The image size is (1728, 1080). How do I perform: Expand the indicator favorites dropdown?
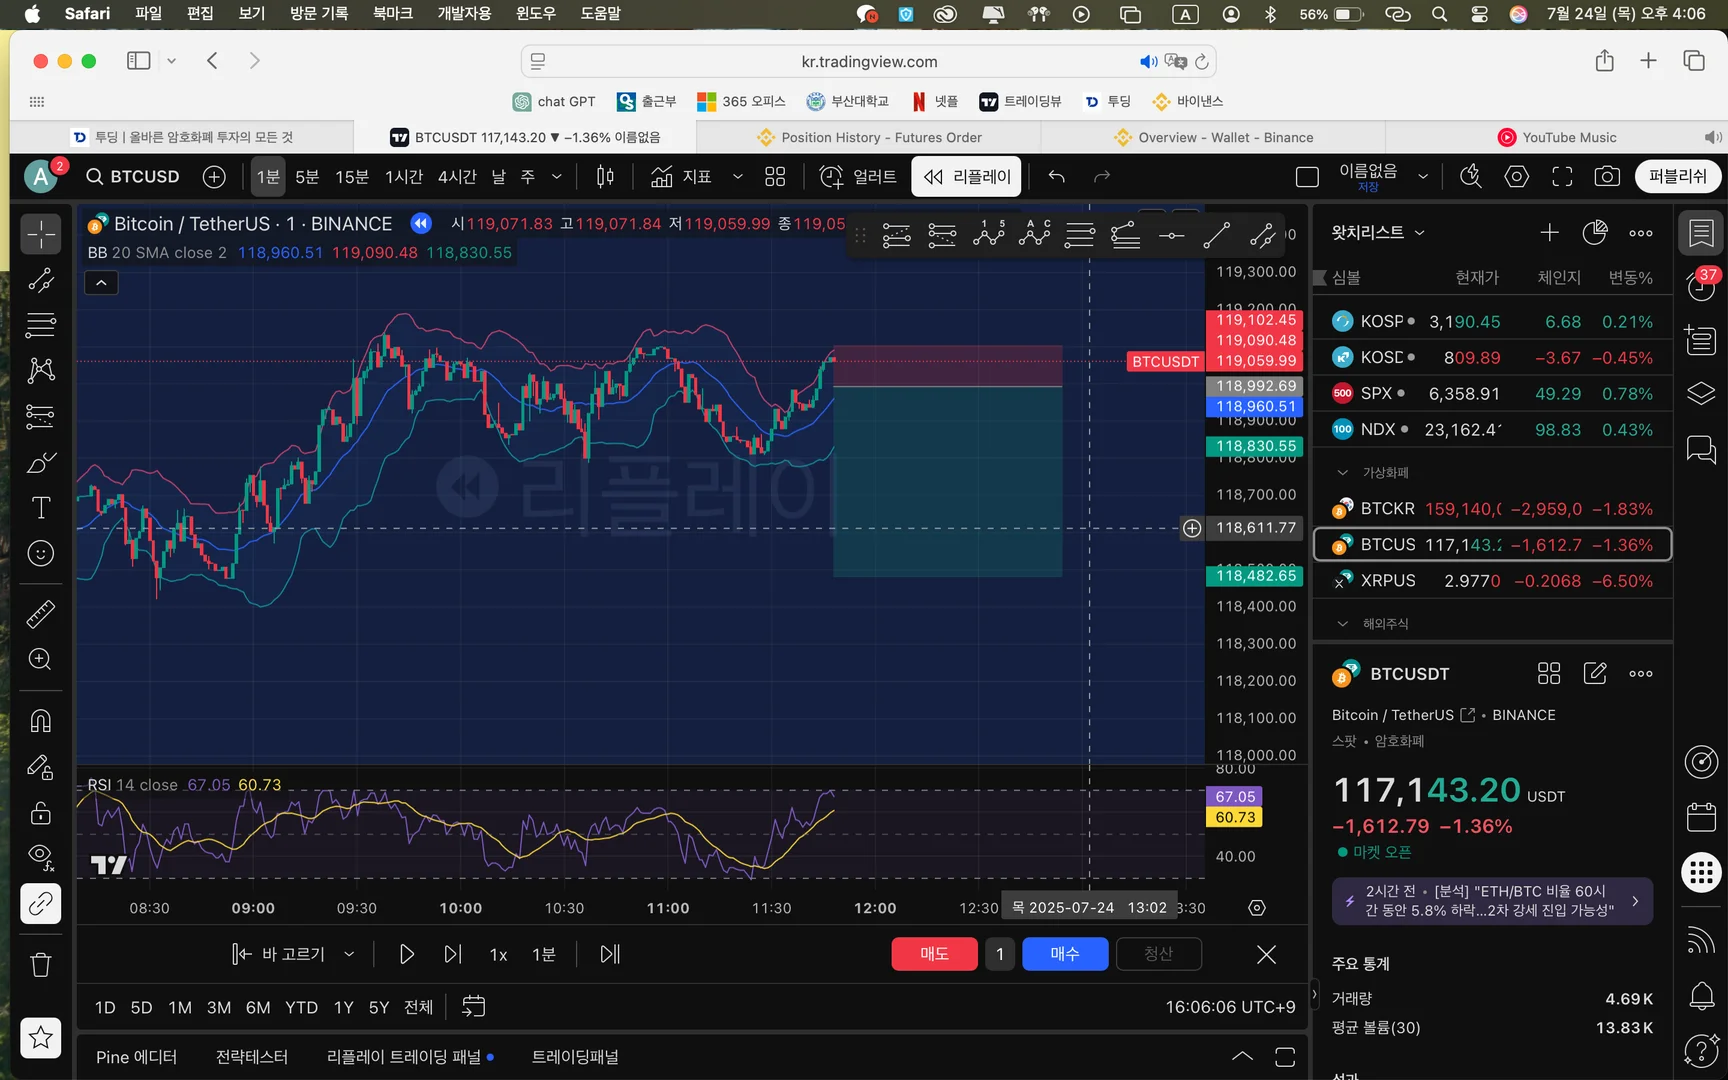[738, 177]
